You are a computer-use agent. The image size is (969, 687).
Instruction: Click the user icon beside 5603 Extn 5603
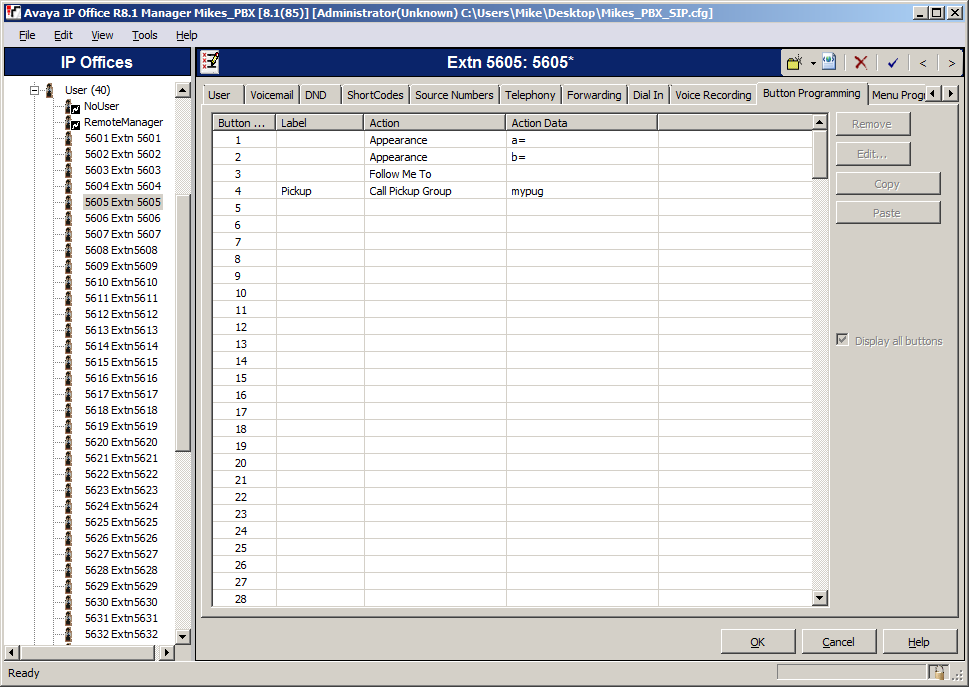tap(69, 171)
